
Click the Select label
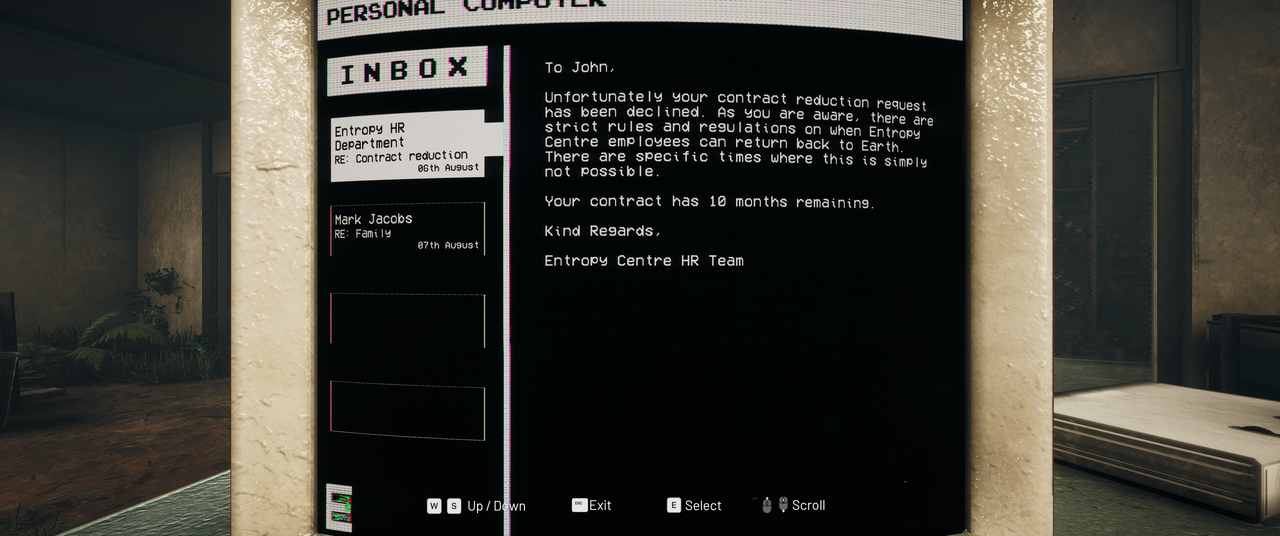tap(703, 506)
